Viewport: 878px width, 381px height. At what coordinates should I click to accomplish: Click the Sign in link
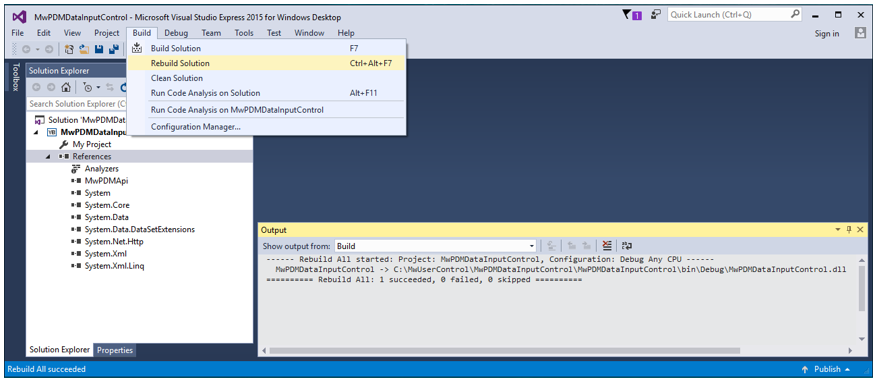pos(827,34)
